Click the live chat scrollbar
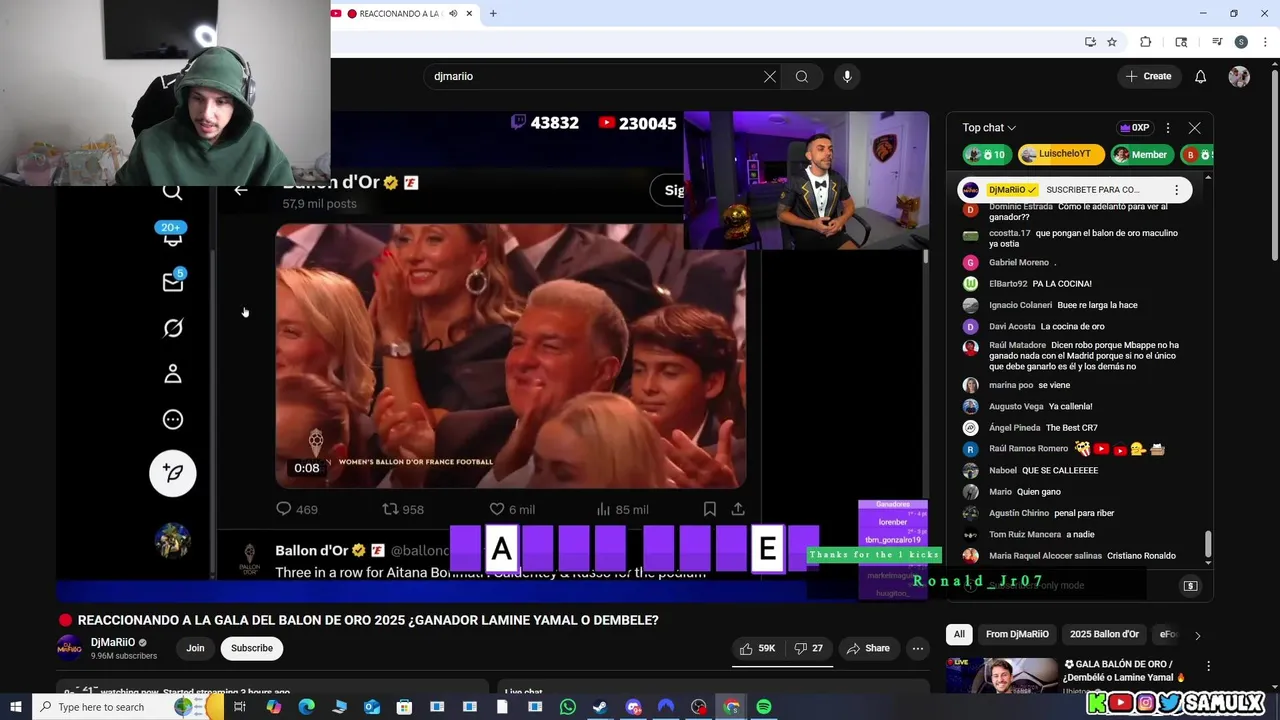 [x=1208, y=545]
